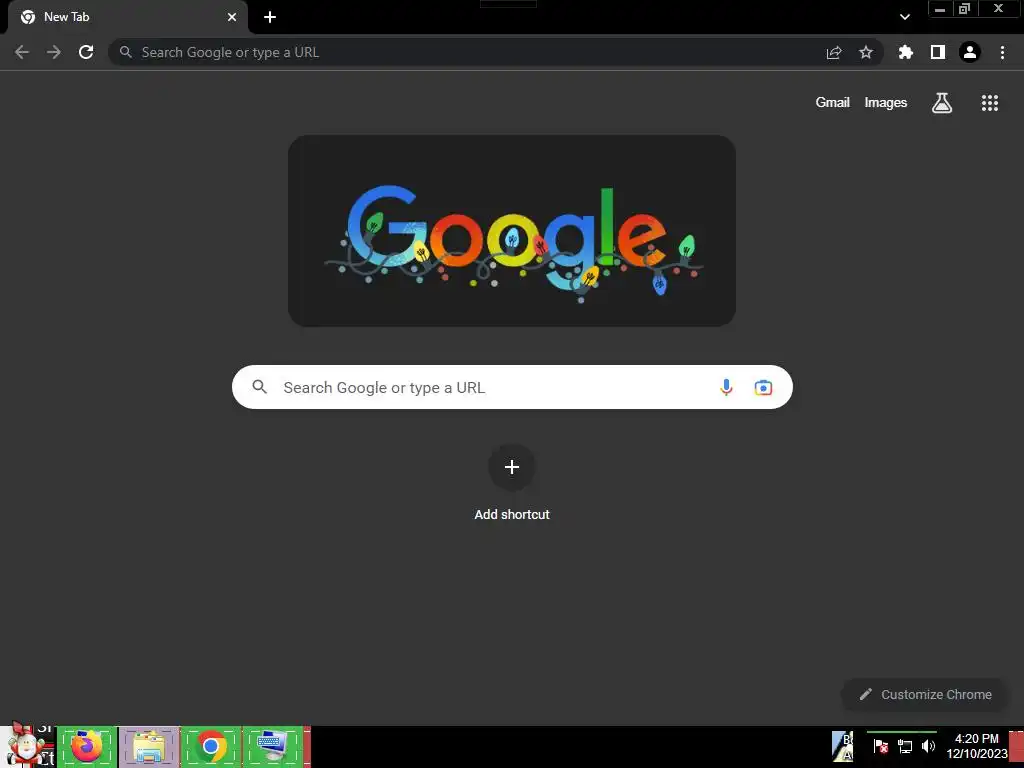1024x768 pixels.
Task: Go back using the back arrow
Action: (22, 52)
